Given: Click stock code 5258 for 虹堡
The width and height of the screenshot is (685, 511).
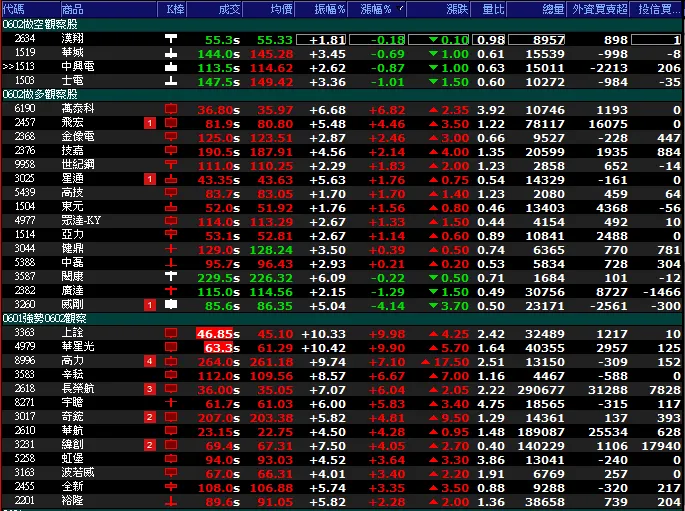Looking at the screenshot, I should (x=25, y=459).
